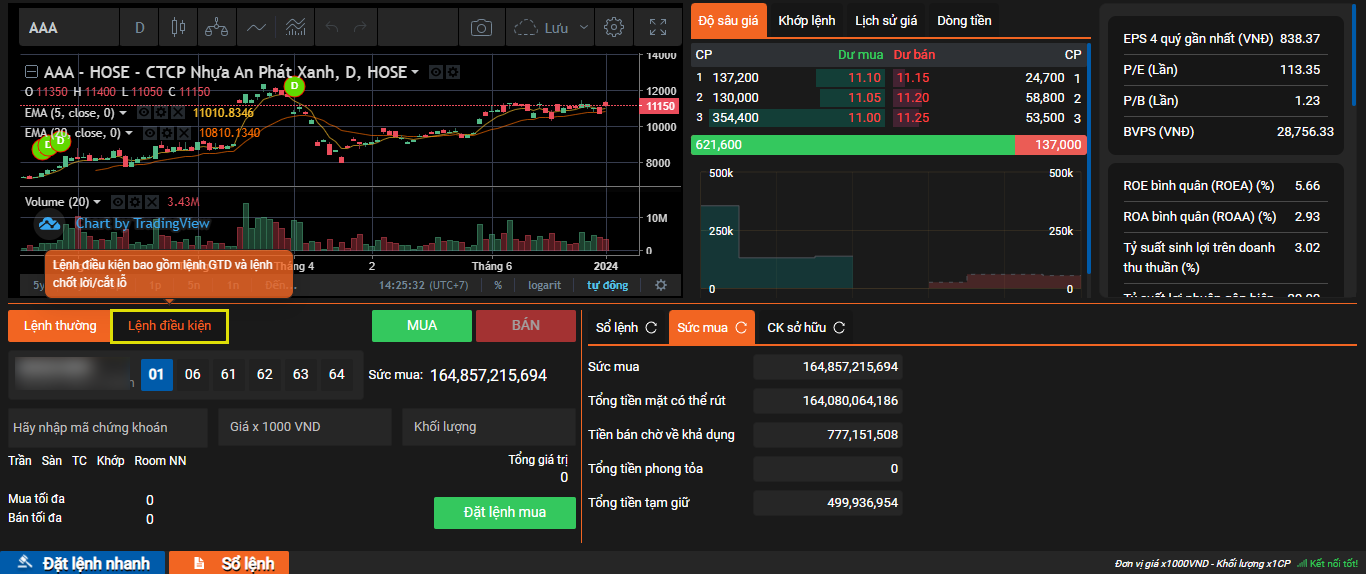
Task: Expand the Volume (20) dropdown arrow
Action: (x=97, y=201)
